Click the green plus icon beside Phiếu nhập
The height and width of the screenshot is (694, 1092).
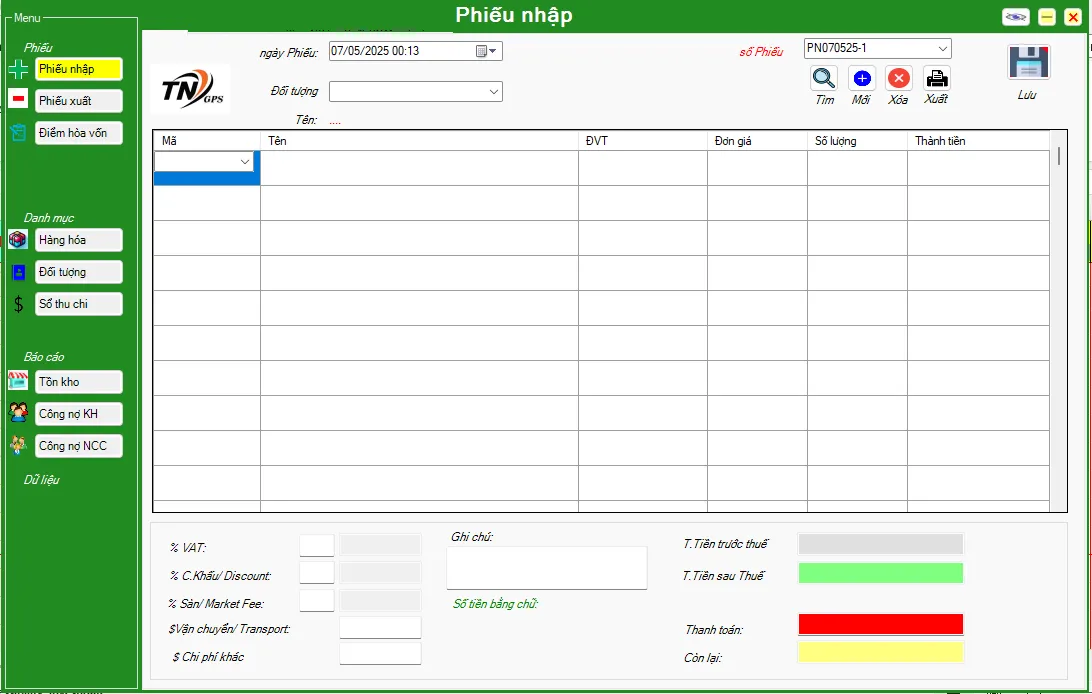click(x=18, y=69)
